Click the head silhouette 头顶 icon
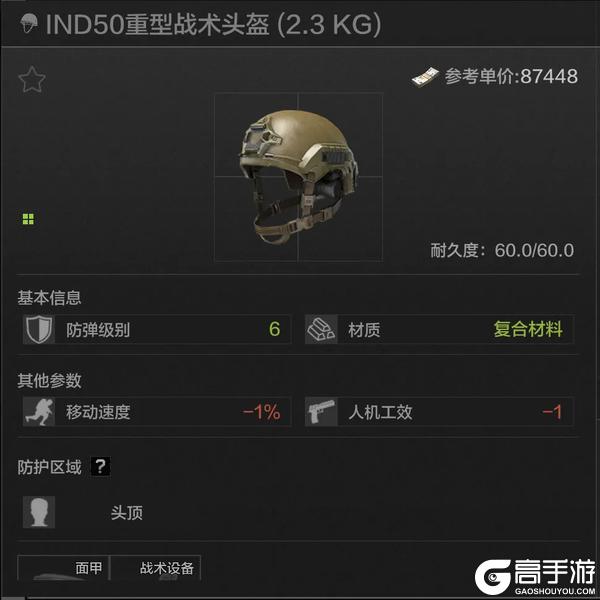Image resolution: width=600 pixels, height=600 pixels. 39,512
